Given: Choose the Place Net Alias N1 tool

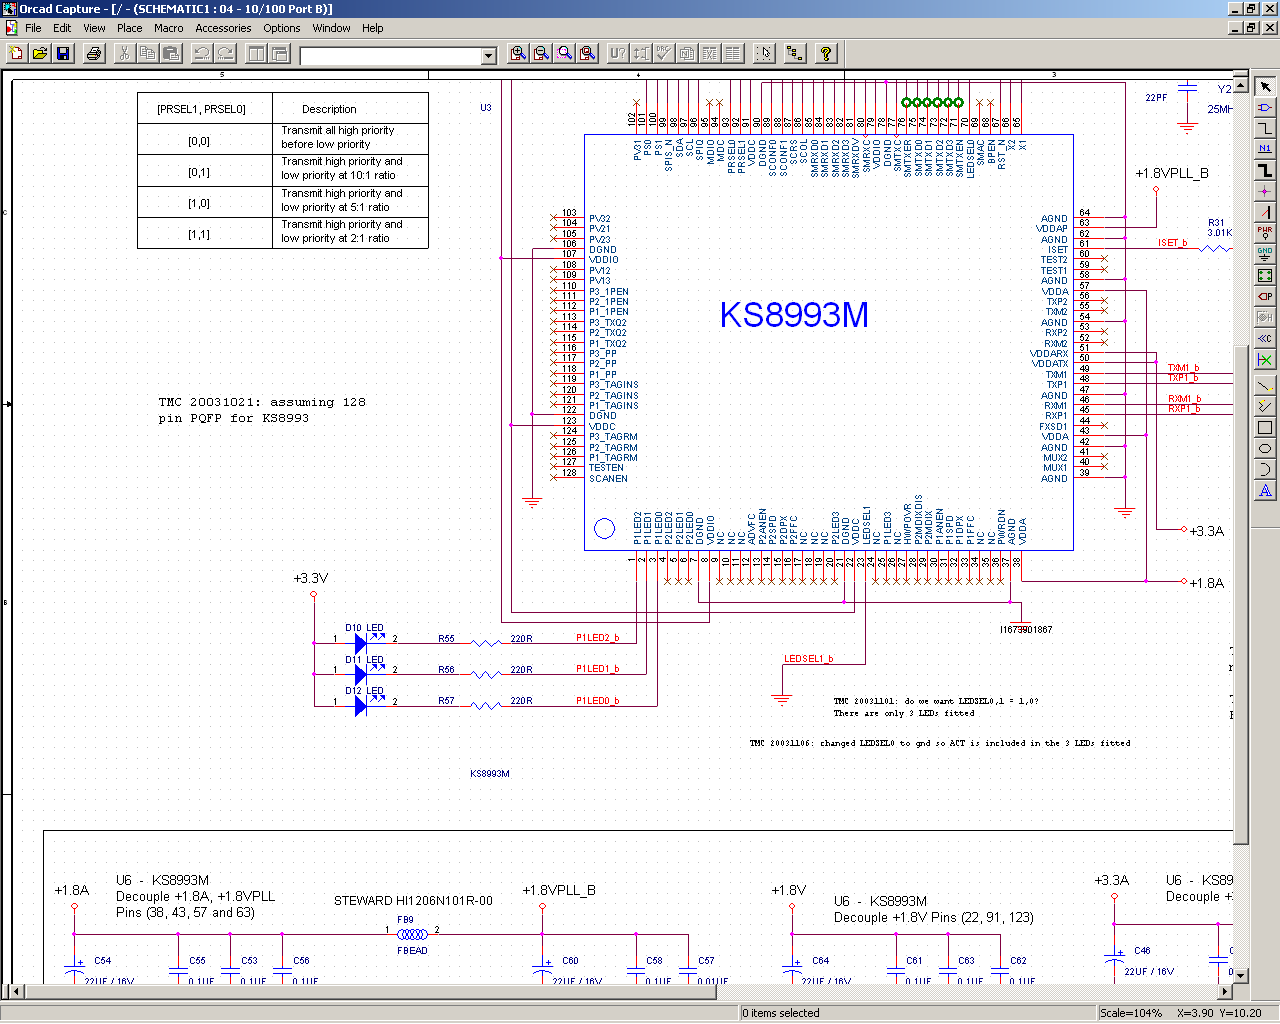Looking at the screenshot, I should click(x=1265, y=149).
